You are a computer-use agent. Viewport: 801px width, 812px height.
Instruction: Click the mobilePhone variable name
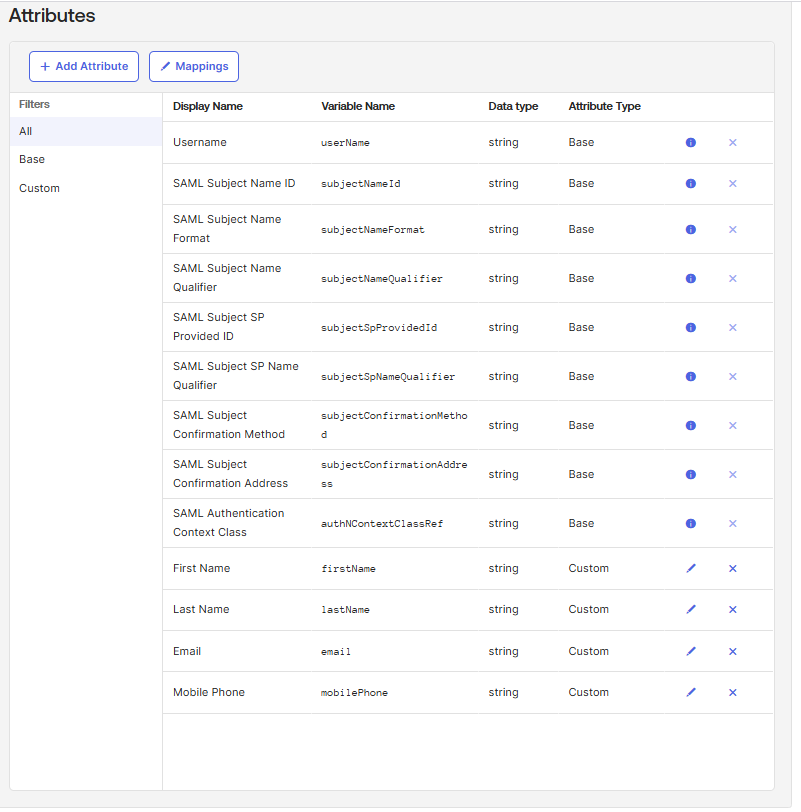tap(354, 693)
